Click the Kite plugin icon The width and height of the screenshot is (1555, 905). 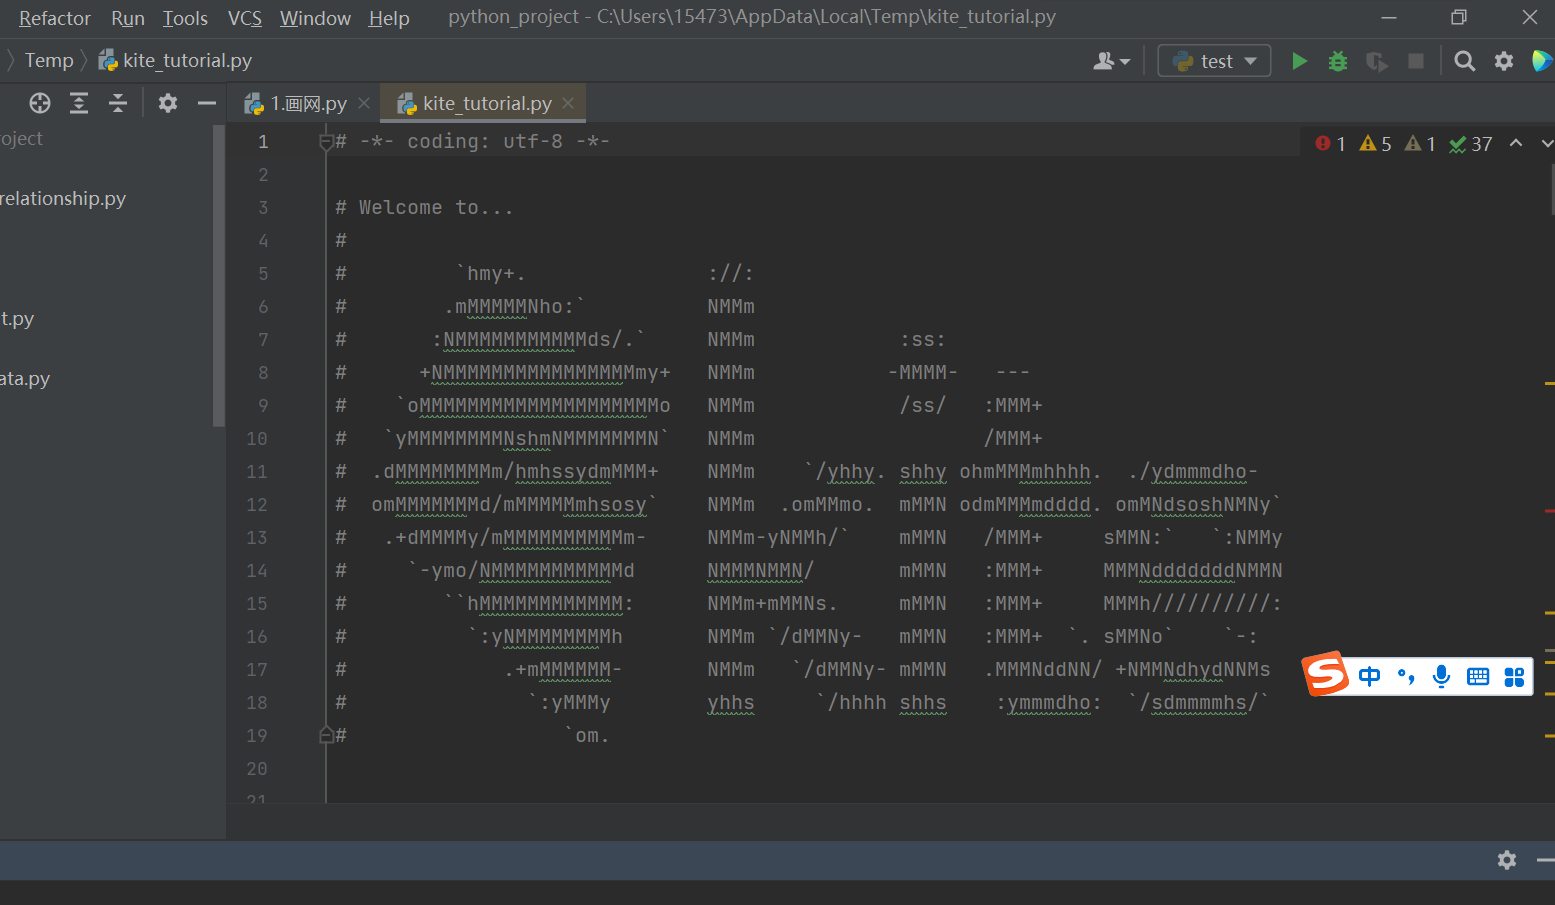(x=1541, y=60)
